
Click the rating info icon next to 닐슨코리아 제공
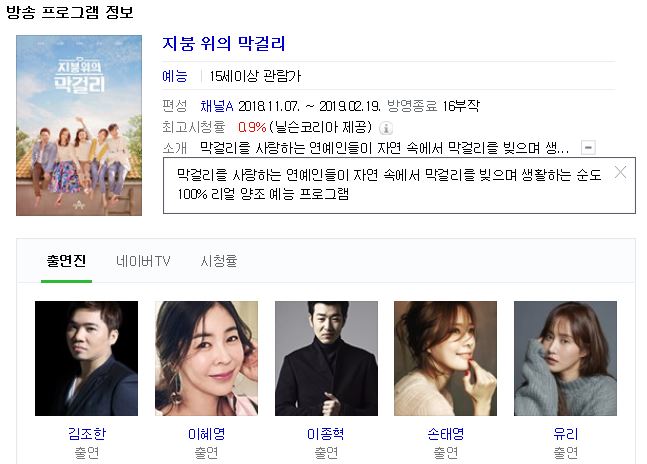pyautogui.click(x=386, y=128)
